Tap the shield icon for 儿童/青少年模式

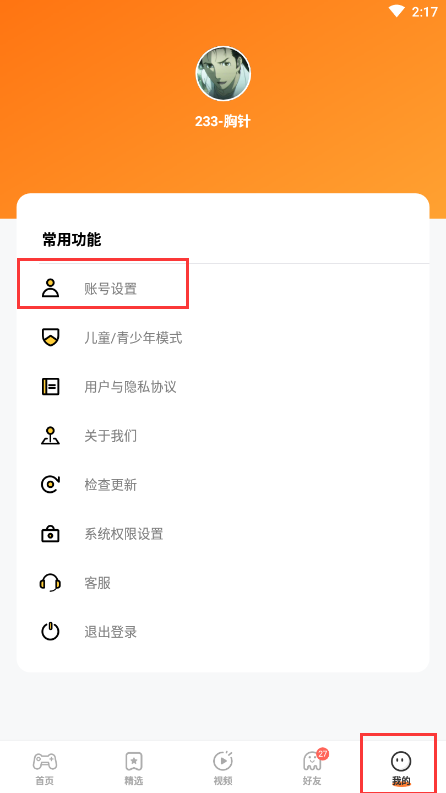50,337
